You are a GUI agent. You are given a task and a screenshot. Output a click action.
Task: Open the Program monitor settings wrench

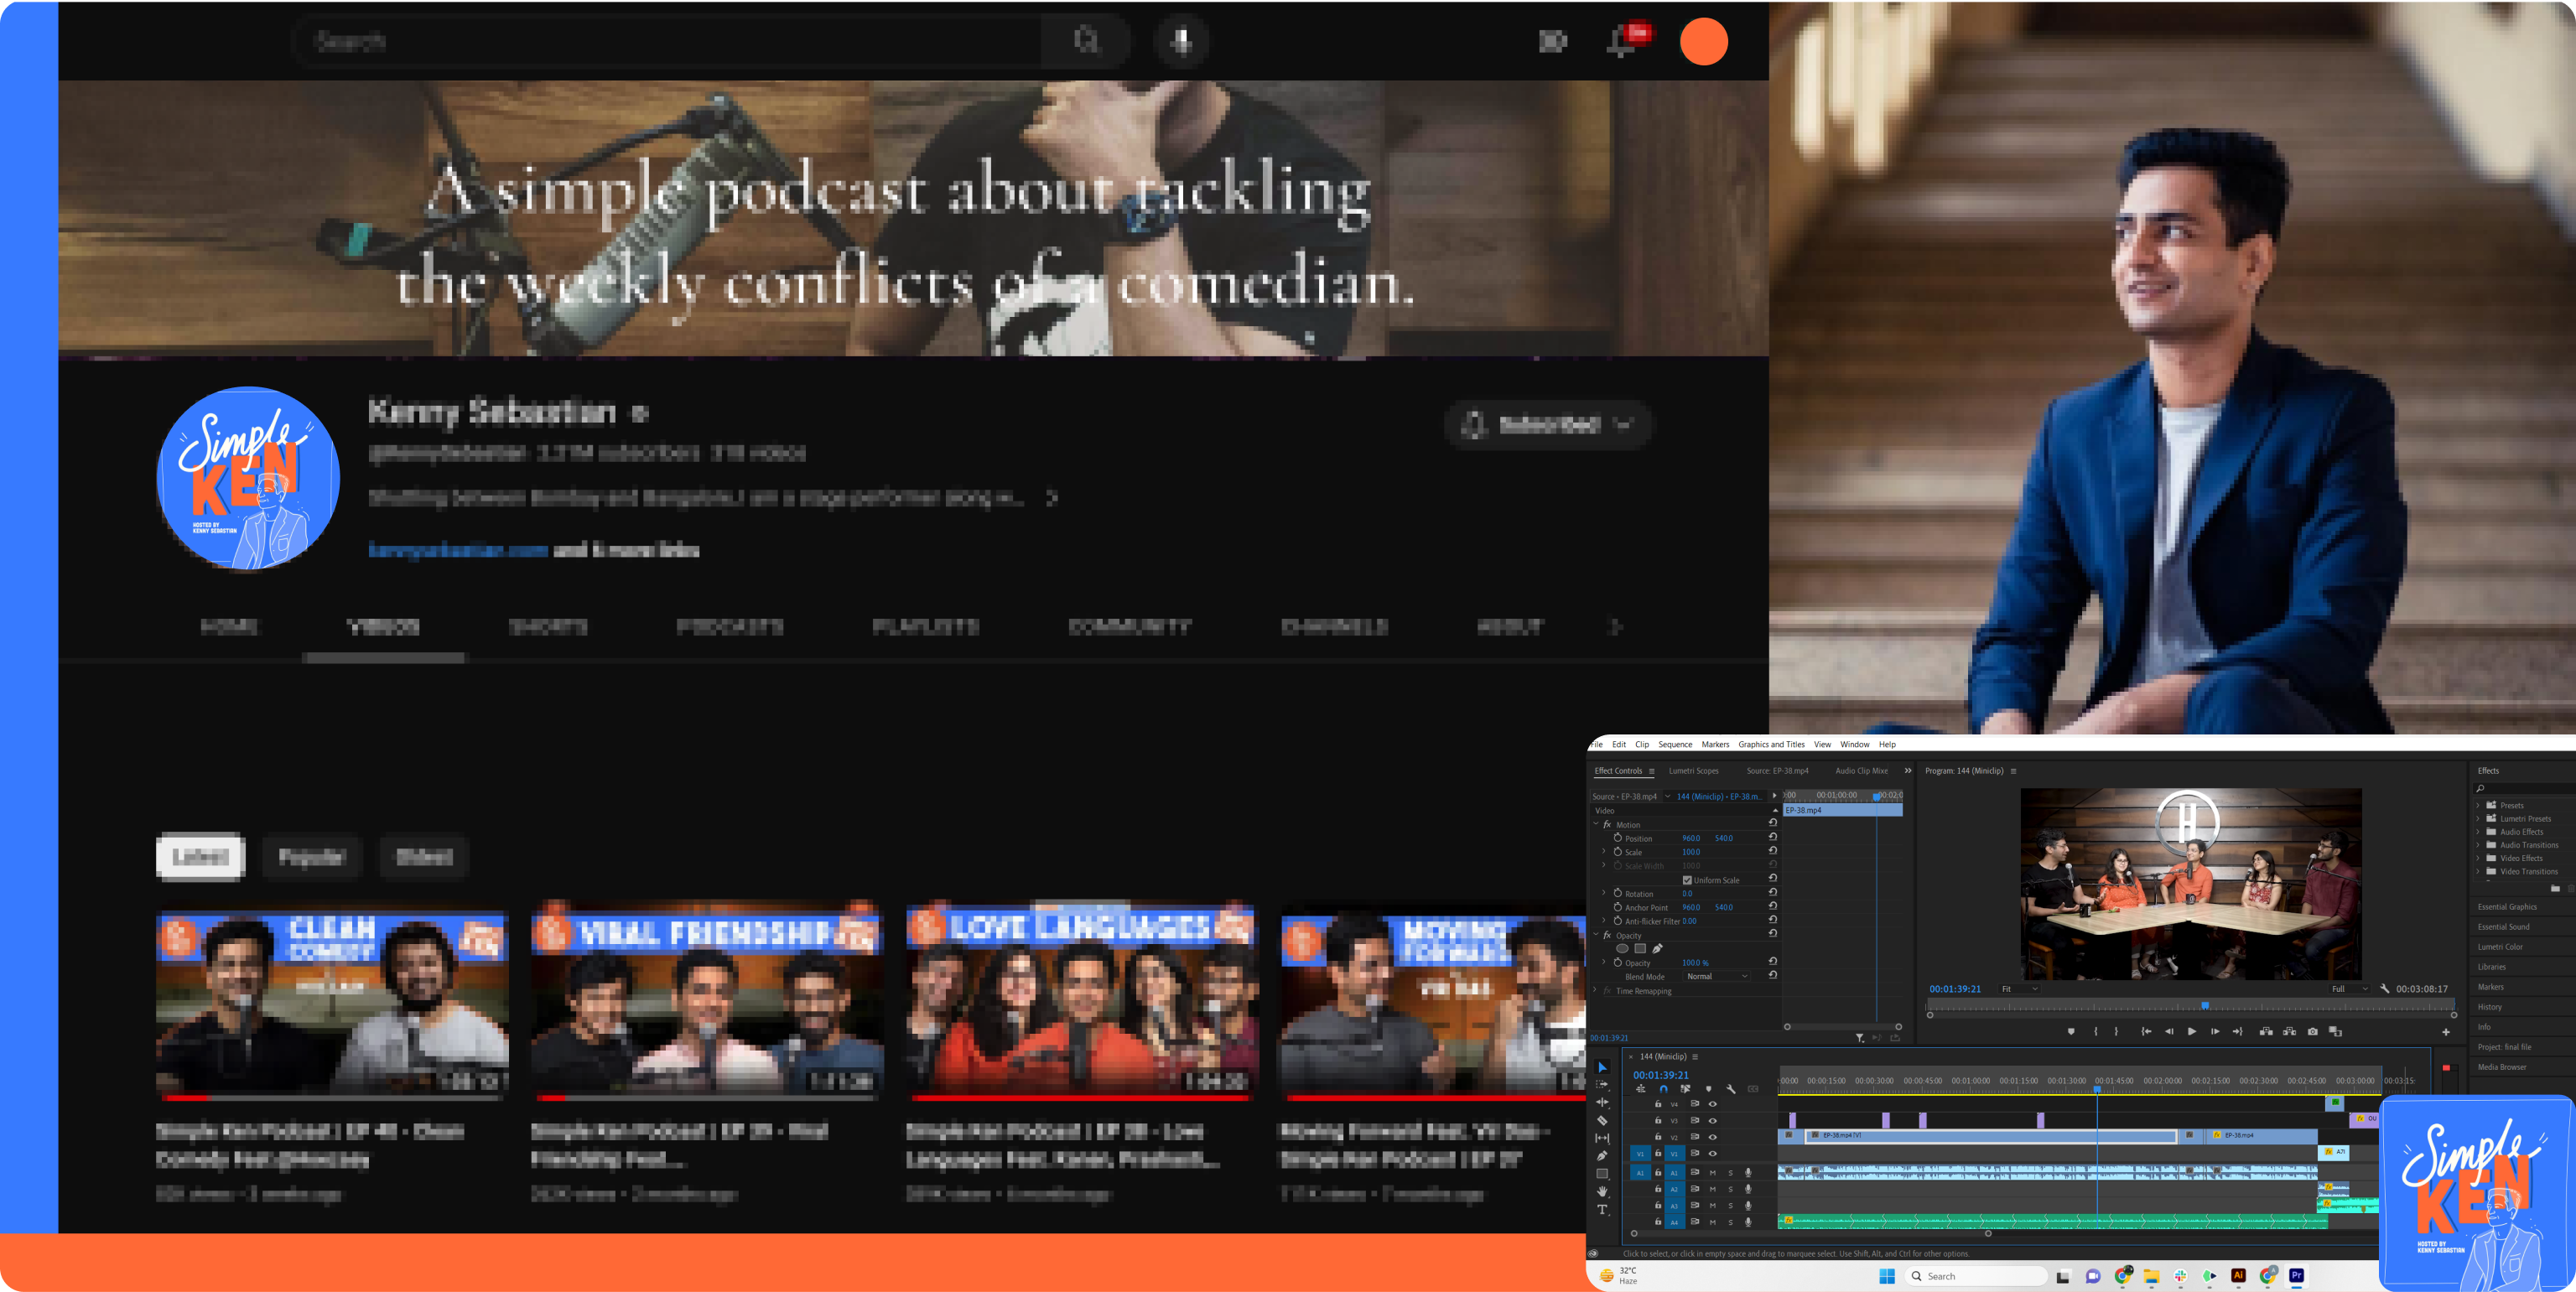2384,988
